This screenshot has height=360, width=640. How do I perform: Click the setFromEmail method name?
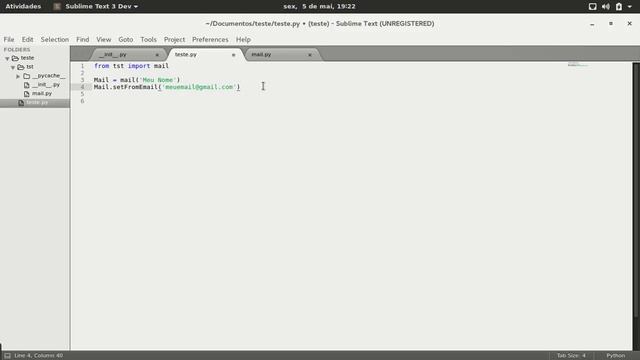click(136, 87)
